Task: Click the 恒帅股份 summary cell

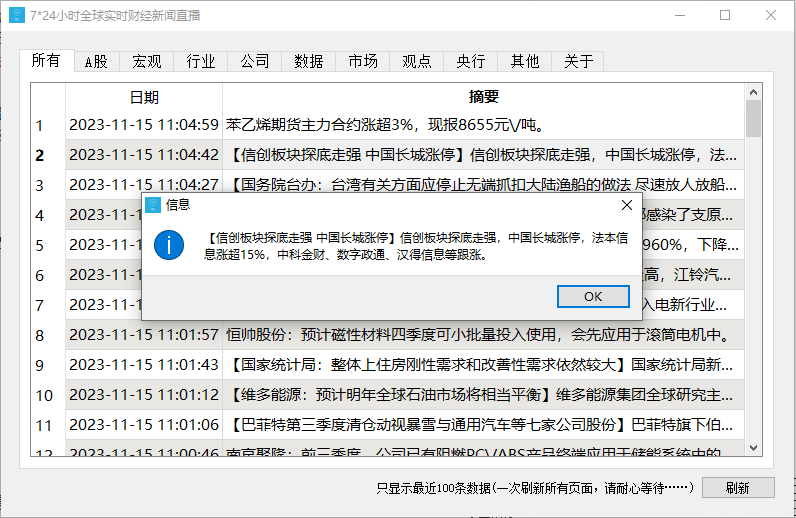Action: click(x=483, y=335)
